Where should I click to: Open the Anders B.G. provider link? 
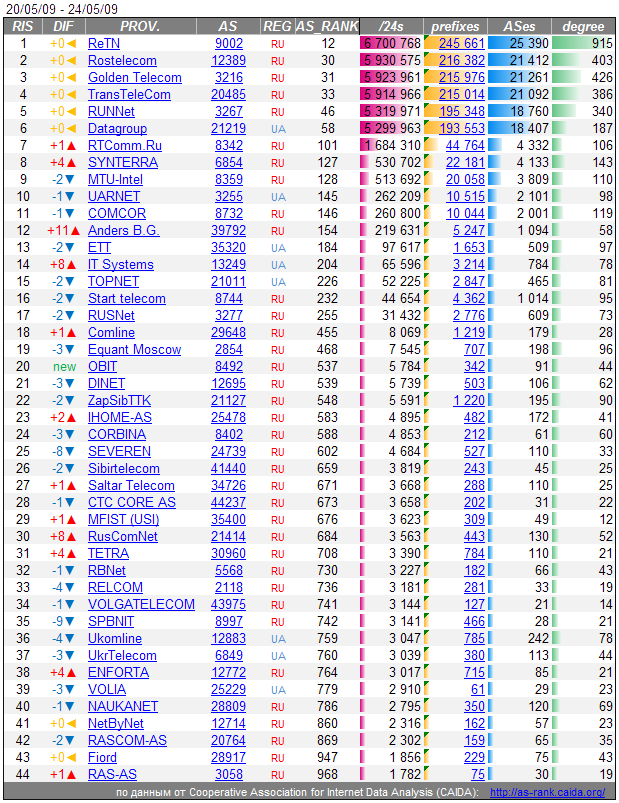point(123,230)
